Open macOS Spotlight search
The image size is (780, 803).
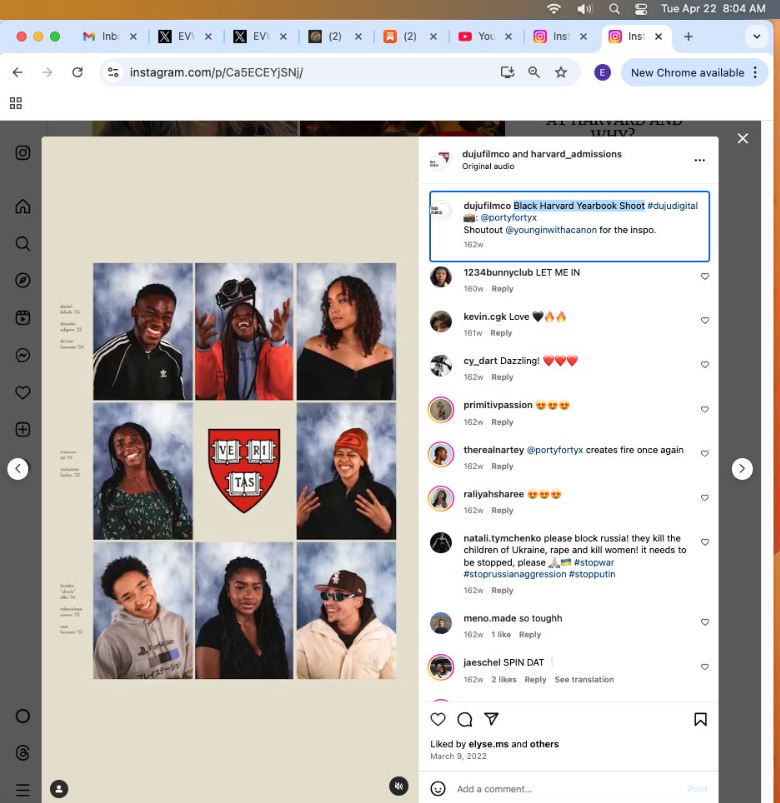click(614, 9)
